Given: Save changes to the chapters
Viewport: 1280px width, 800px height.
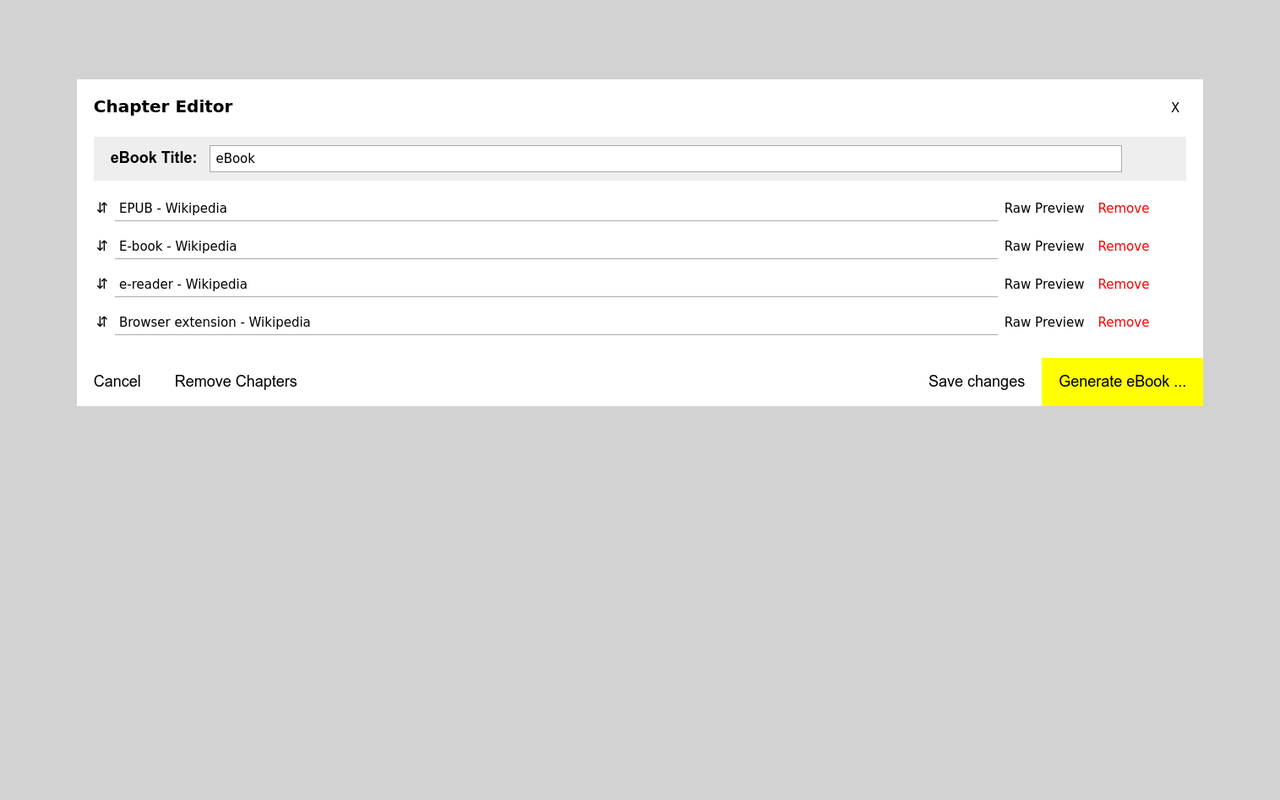Looking at the screenshot, I should point(976,381).
